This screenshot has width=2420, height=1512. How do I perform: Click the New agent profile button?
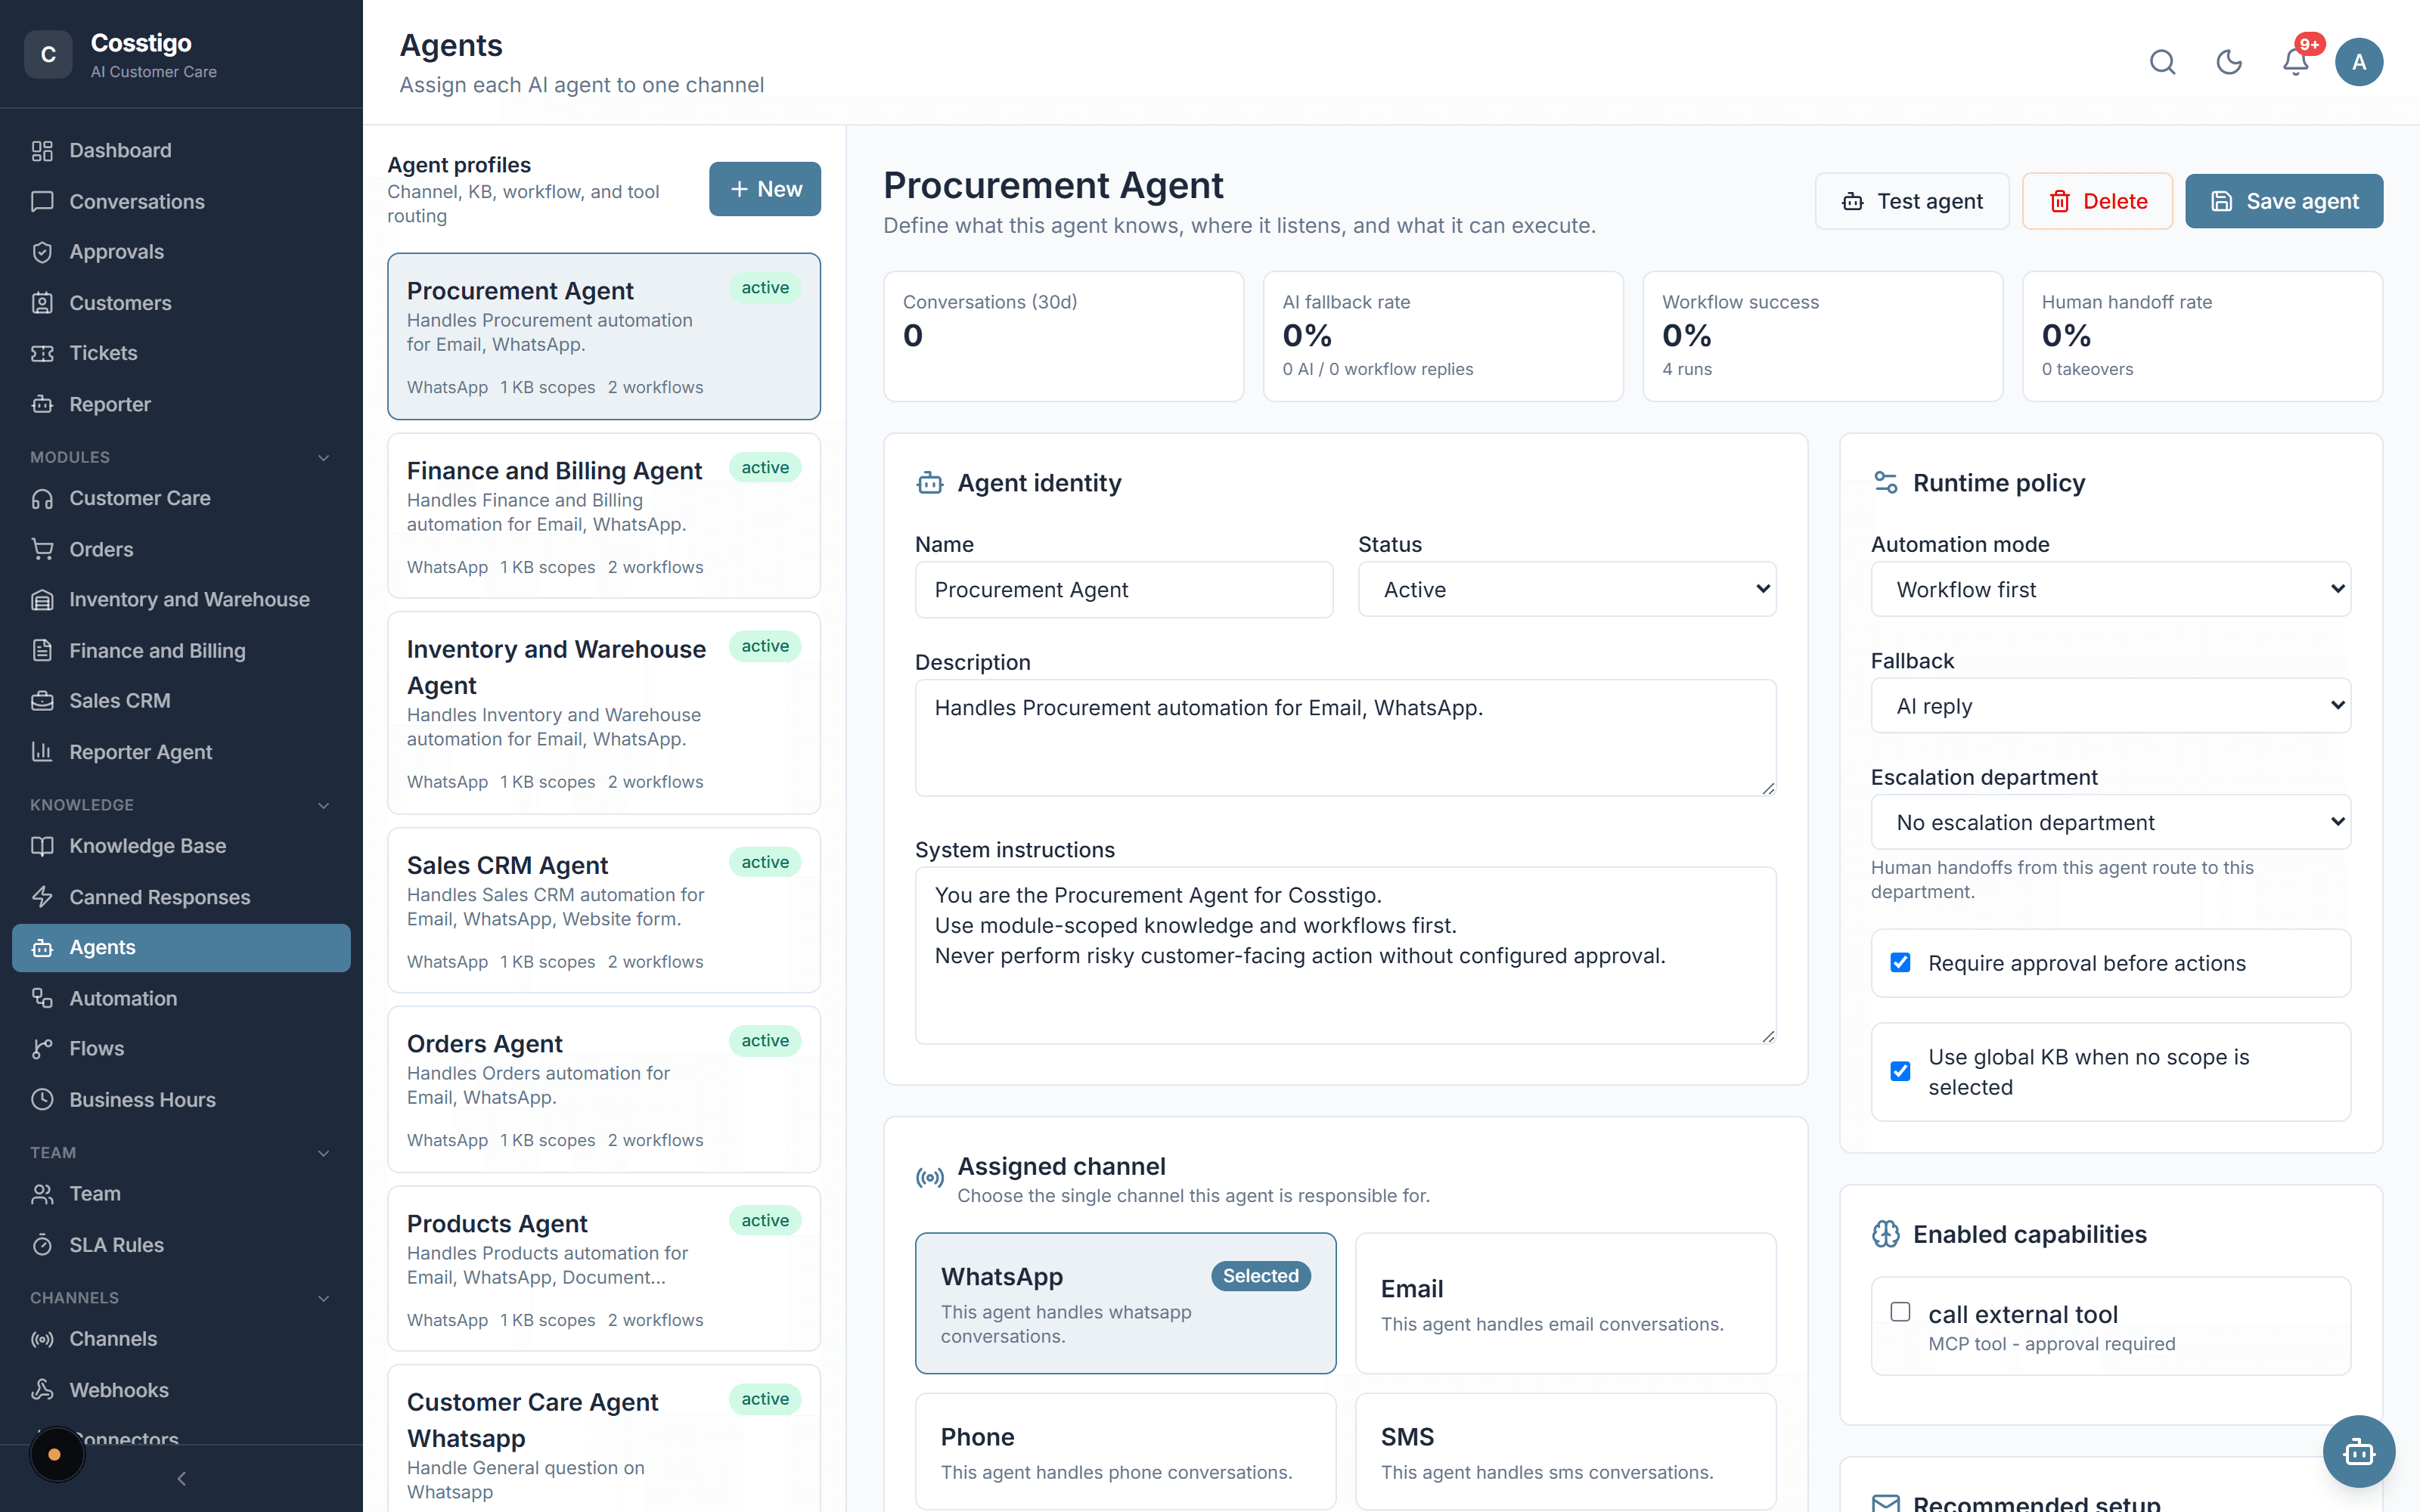(764, 189)
